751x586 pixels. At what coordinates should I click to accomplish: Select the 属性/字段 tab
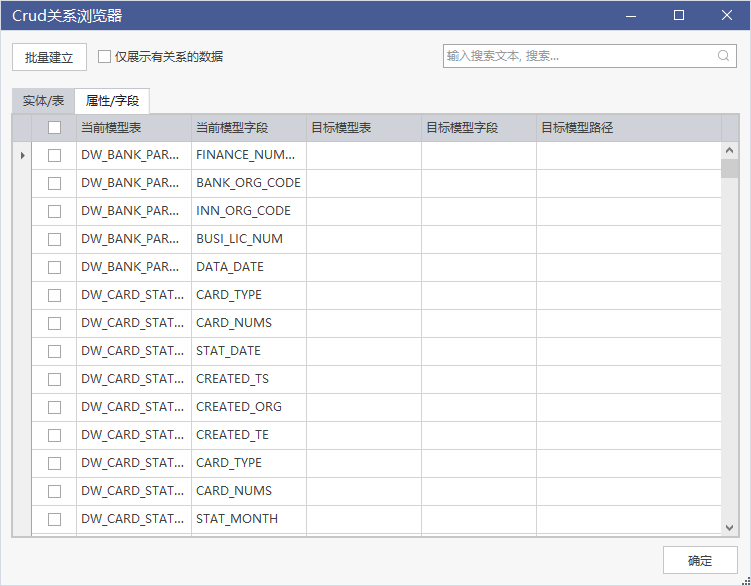pos(112,101)
